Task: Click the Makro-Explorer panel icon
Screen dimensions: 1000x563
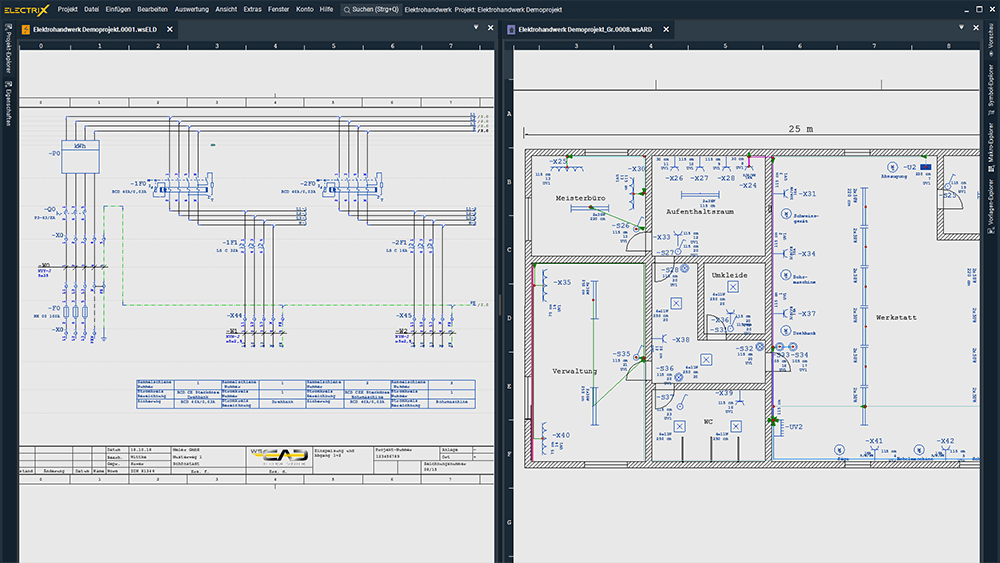Action: click(x=991, y=168)
